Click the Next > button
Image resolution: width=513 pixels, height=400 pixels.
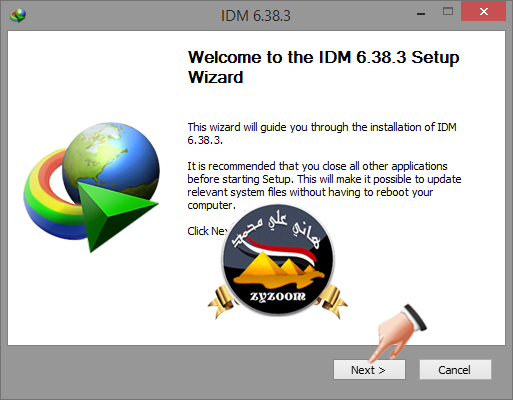click(369, 370)
